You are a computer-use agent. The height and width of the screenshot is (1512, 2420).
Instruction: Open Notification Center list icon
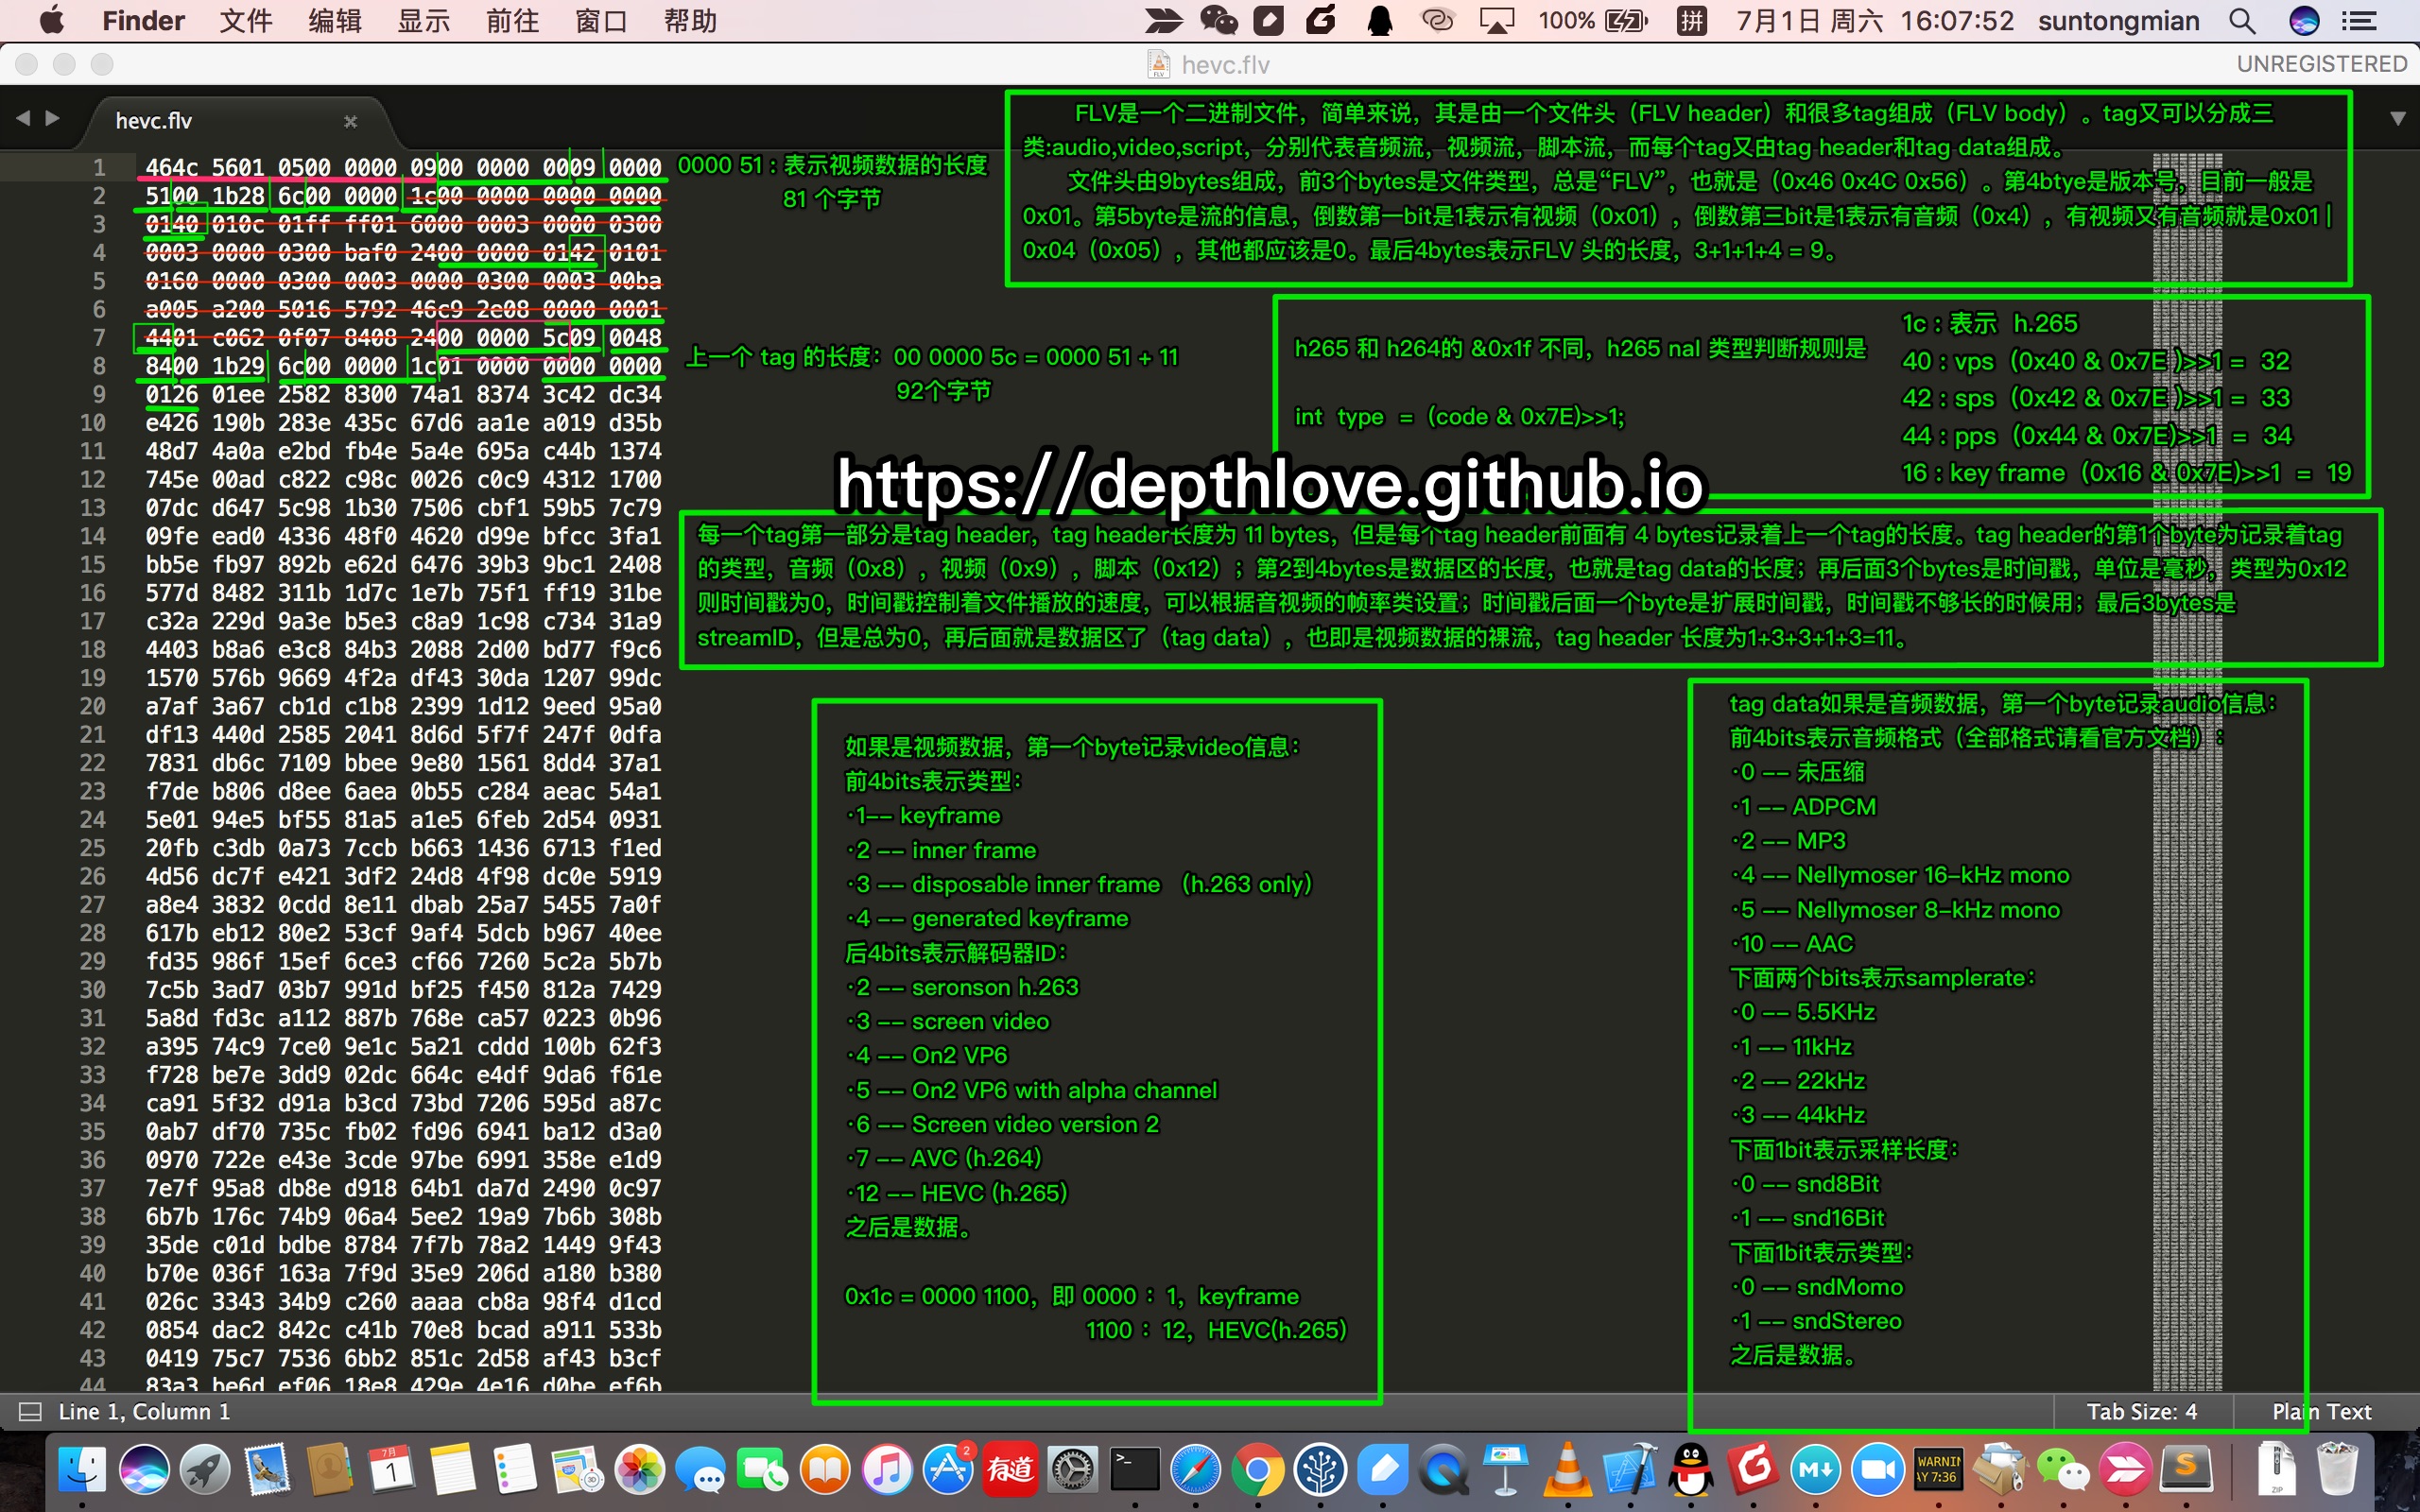(x=2359, y=21)
